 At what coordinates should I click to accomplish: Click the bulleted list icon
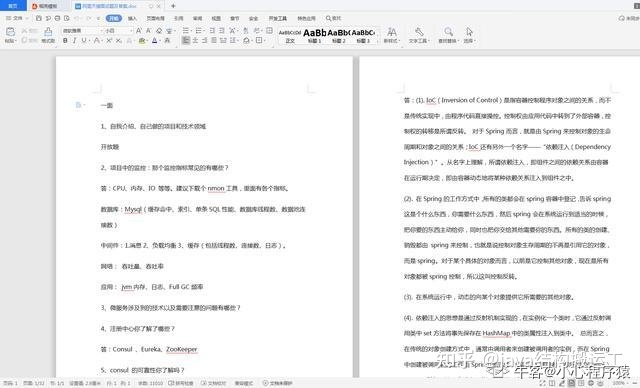(x=186, y=31)
